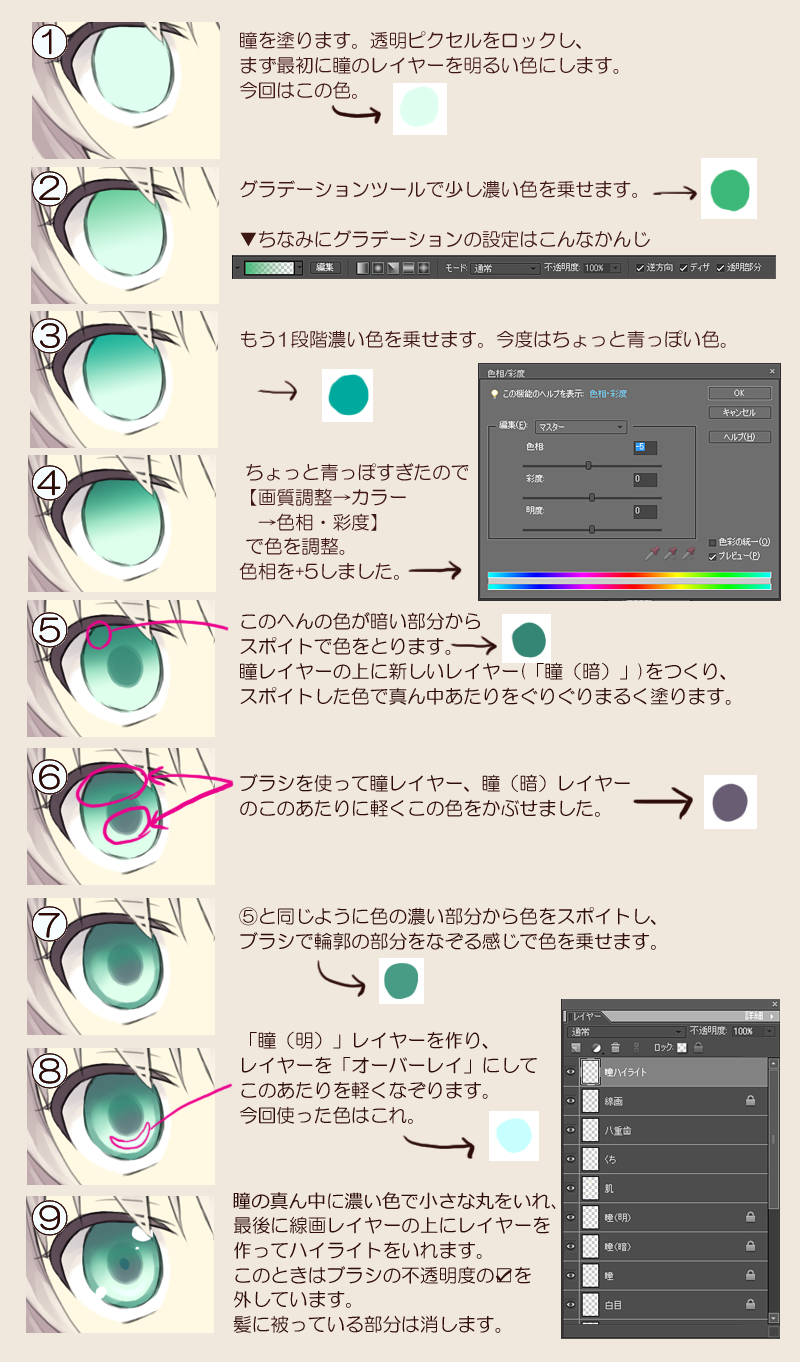Open the layer blend mode 通常 dropdown
The image size is (800, 1362).
click(625, 1031)
